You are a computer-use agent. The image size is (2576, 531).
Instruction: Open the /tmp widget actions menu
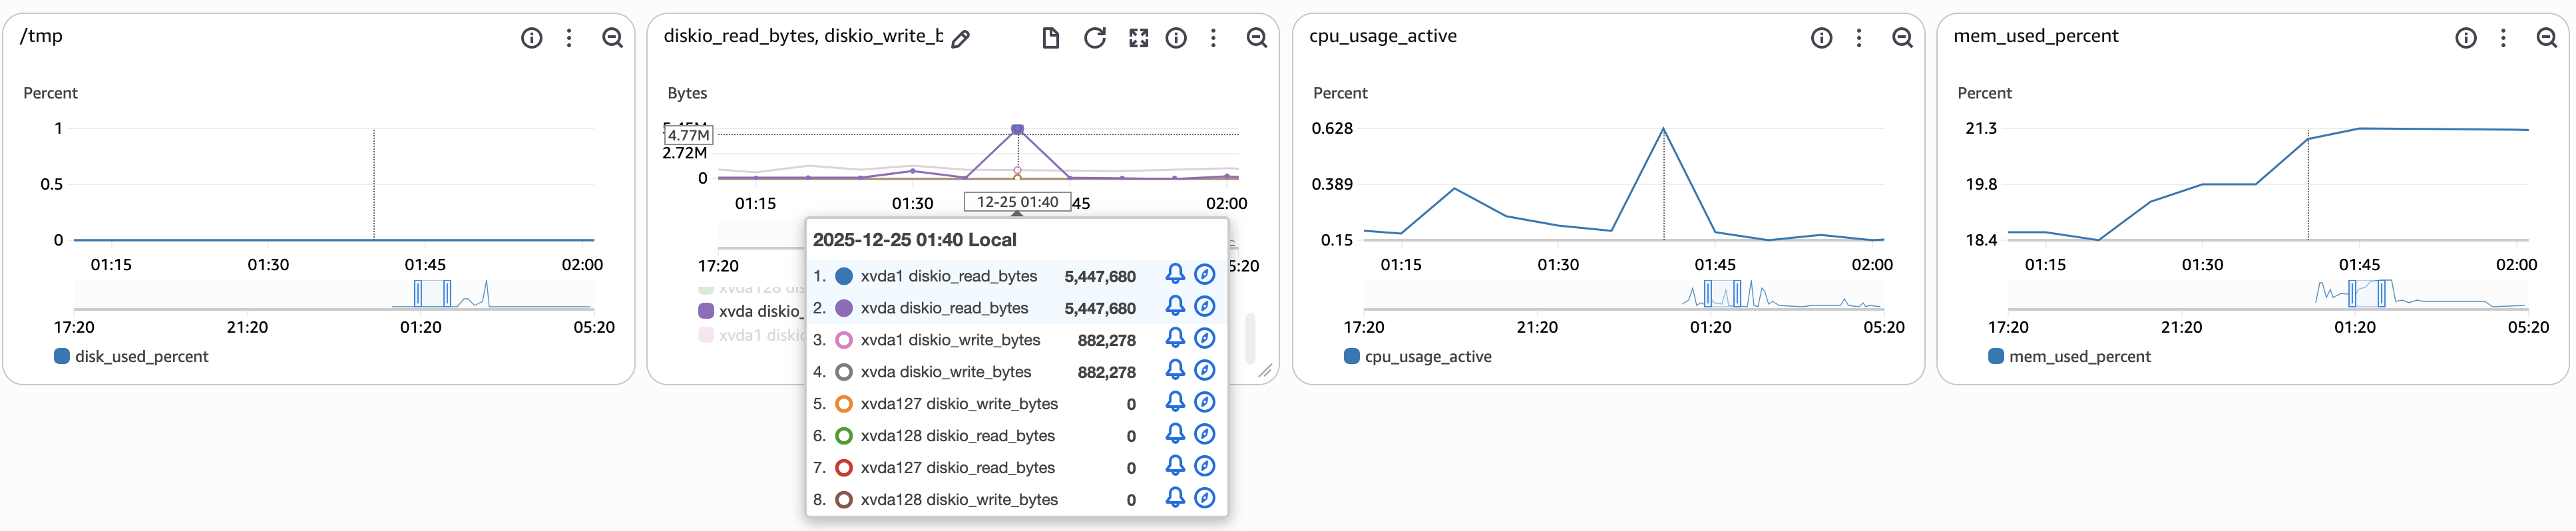pyautogui.click(x=569, y=38)
